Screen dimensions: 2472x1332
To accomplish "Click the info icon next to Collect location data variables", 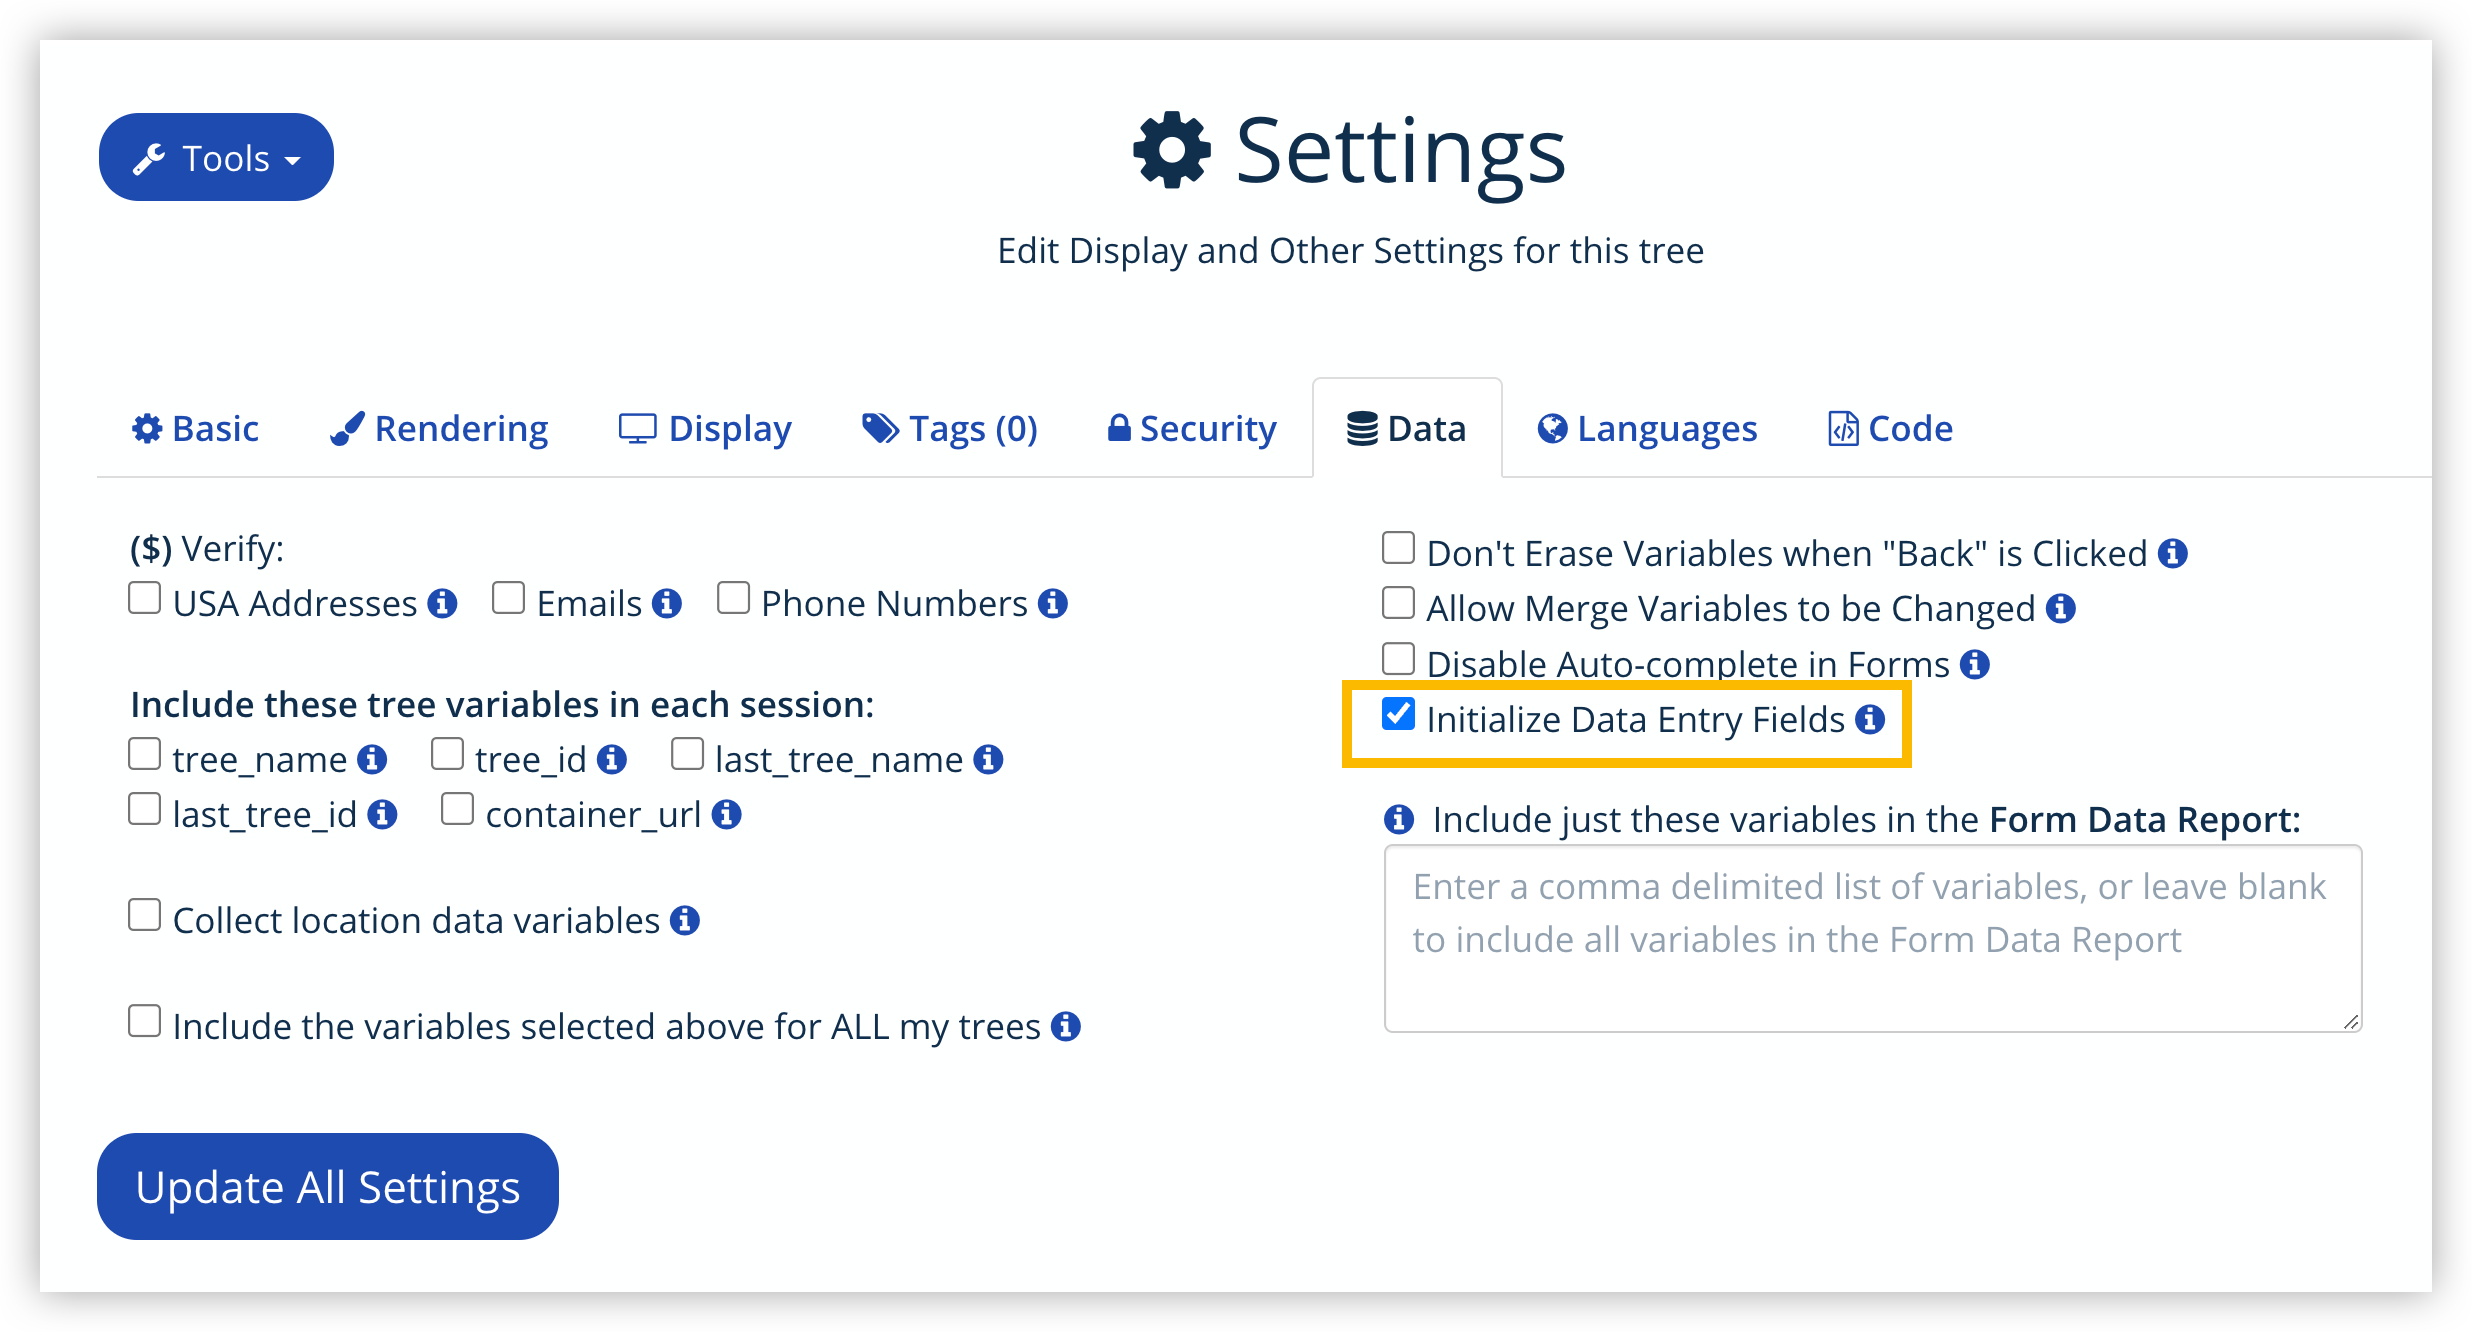I will click(686, 921).
